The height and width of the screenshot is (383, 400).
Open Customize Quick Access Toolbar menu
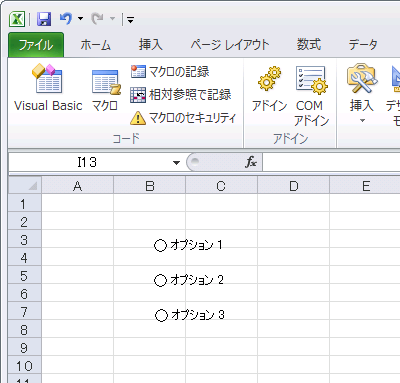point(130,20)
